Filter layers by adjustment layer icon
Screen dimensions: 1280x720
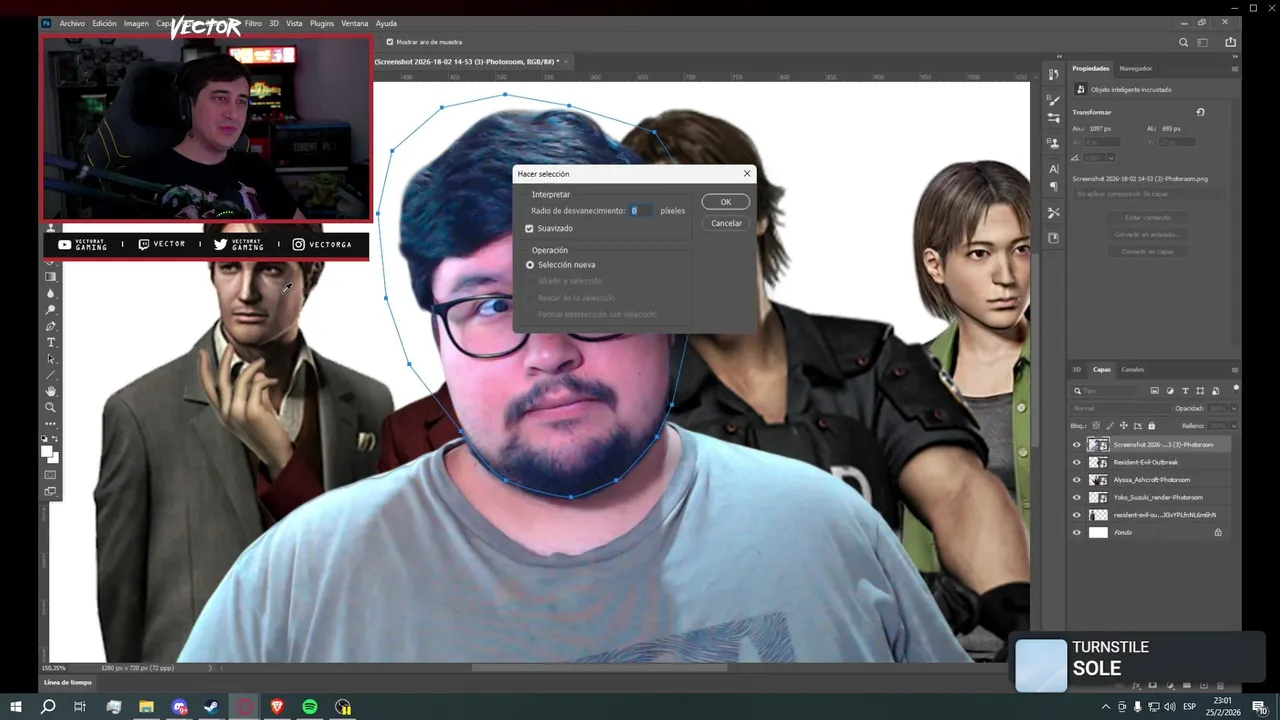[1170, 391]
